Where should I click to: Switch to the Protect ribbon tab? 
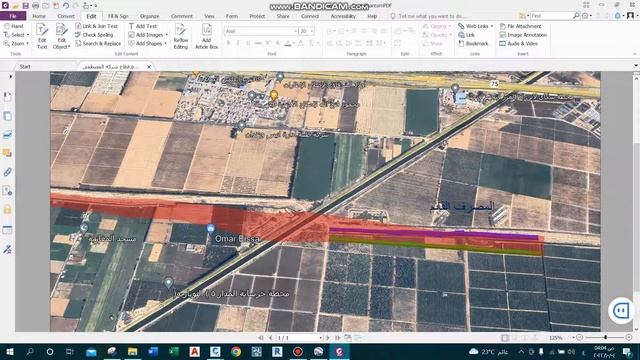[x=257, y=16]
